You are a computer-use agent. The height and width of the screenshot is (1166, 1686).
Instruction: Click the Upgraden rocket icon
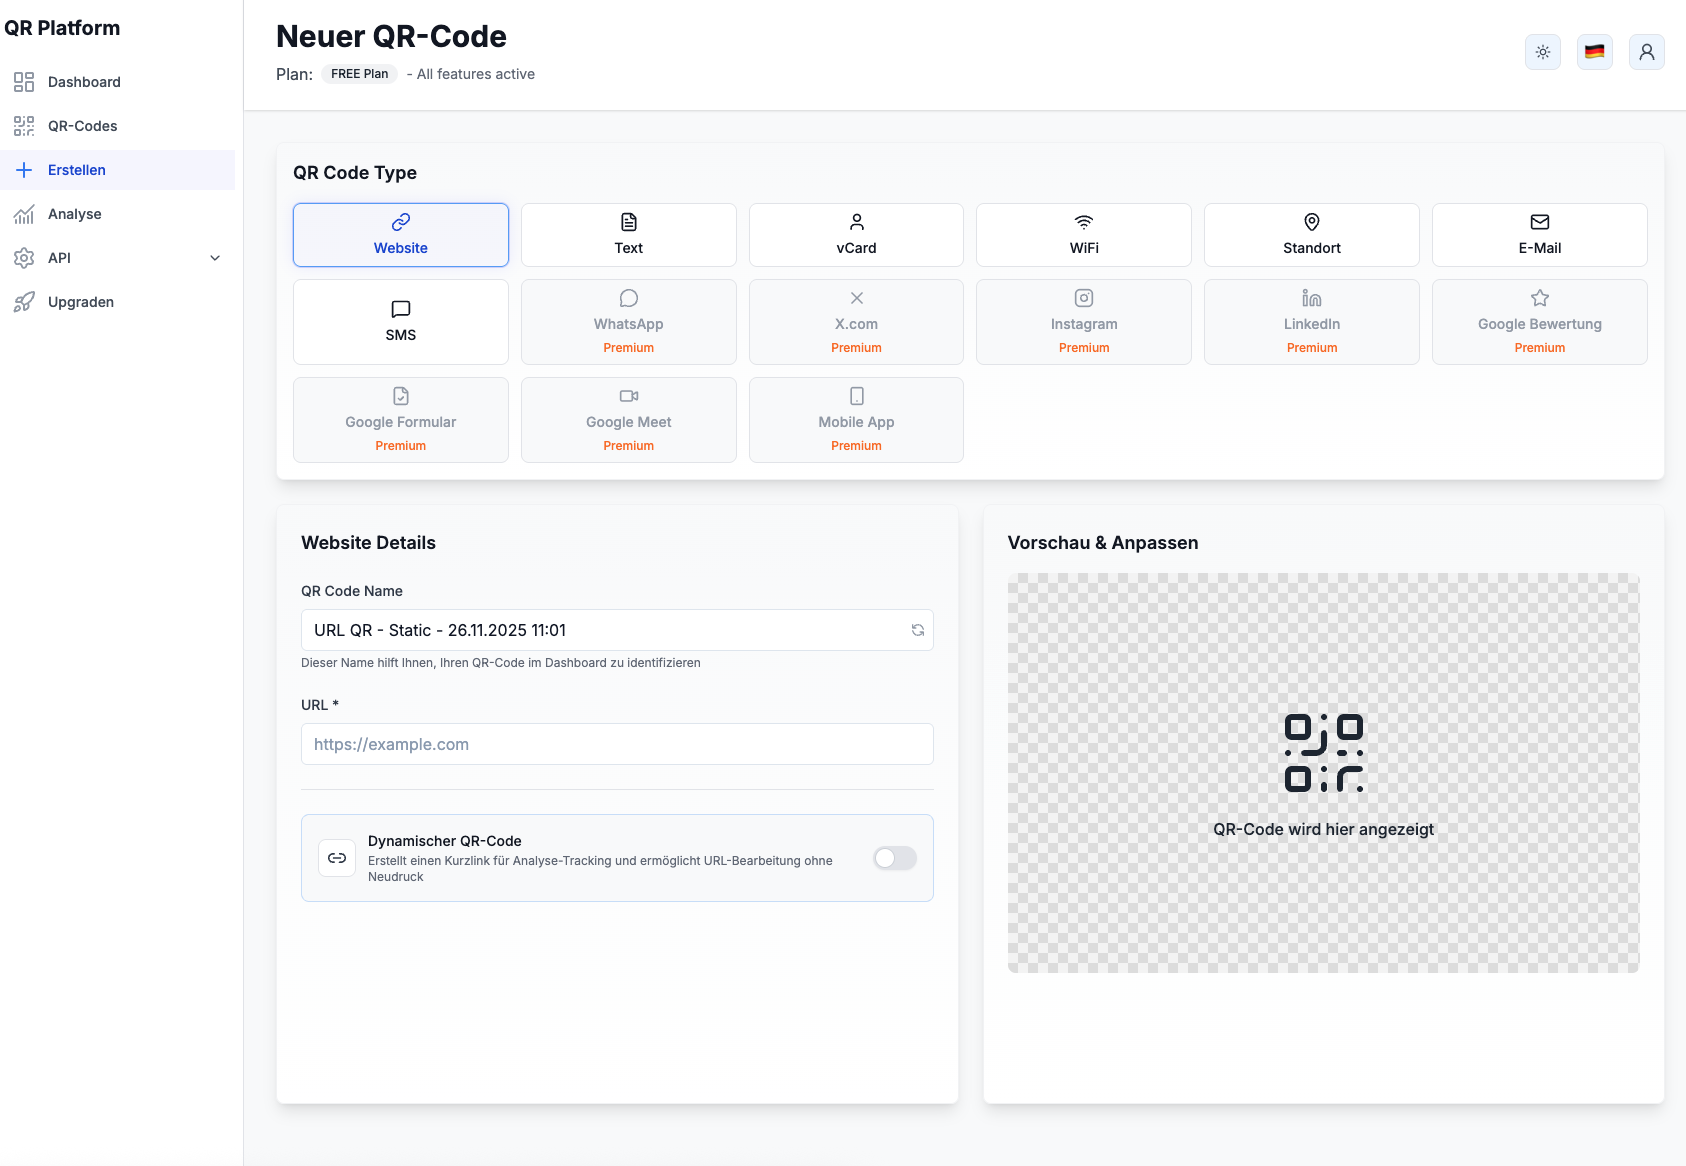[24, 302]
